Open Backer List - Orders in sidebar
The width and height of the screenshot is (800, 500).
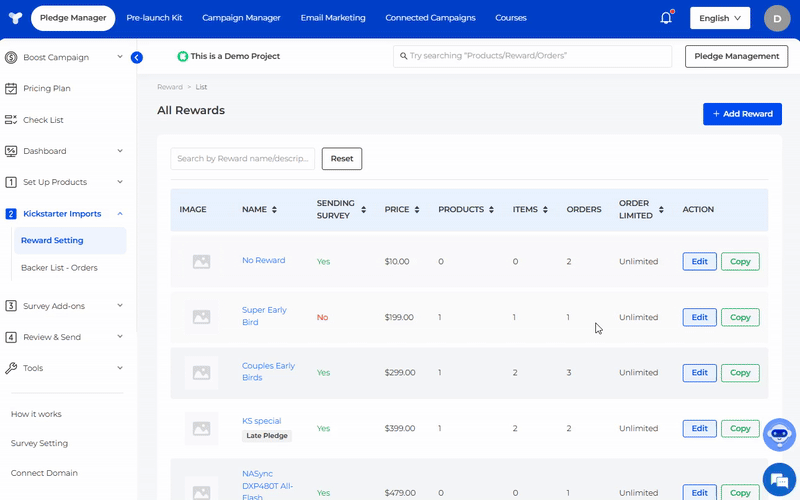pos(59,268)
